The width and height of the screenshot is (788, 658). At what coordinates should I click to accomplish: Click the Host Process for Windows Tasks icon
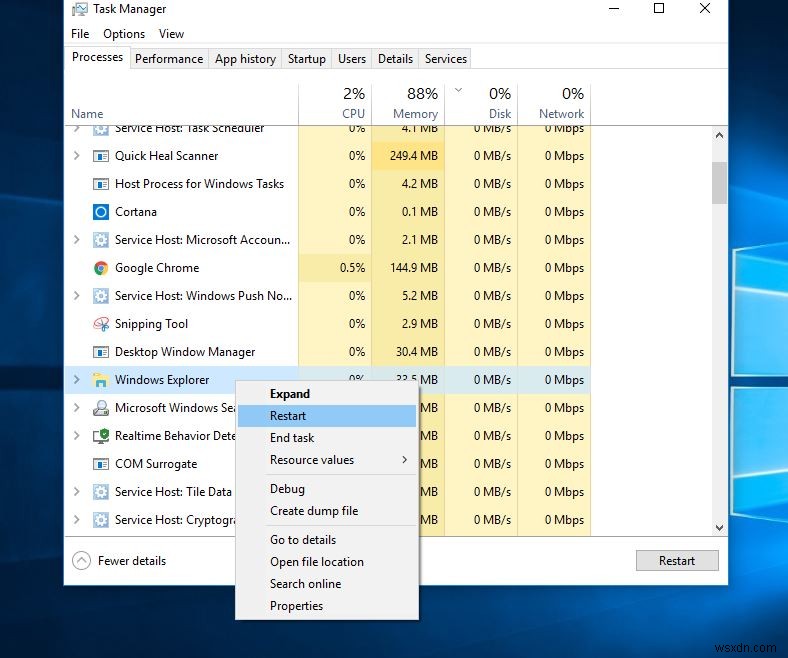[101, 184]
